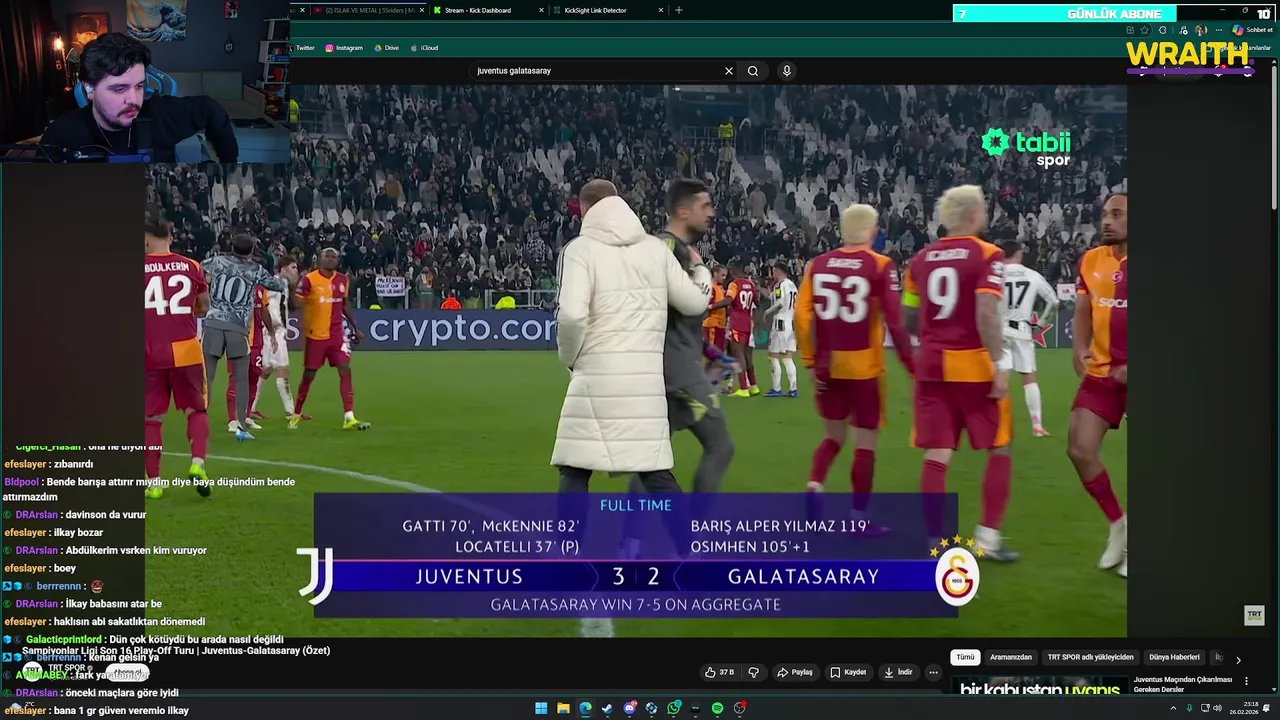Like the video showing 37 B
Viewport: 1280px width, 720px height.
[720, 672]
